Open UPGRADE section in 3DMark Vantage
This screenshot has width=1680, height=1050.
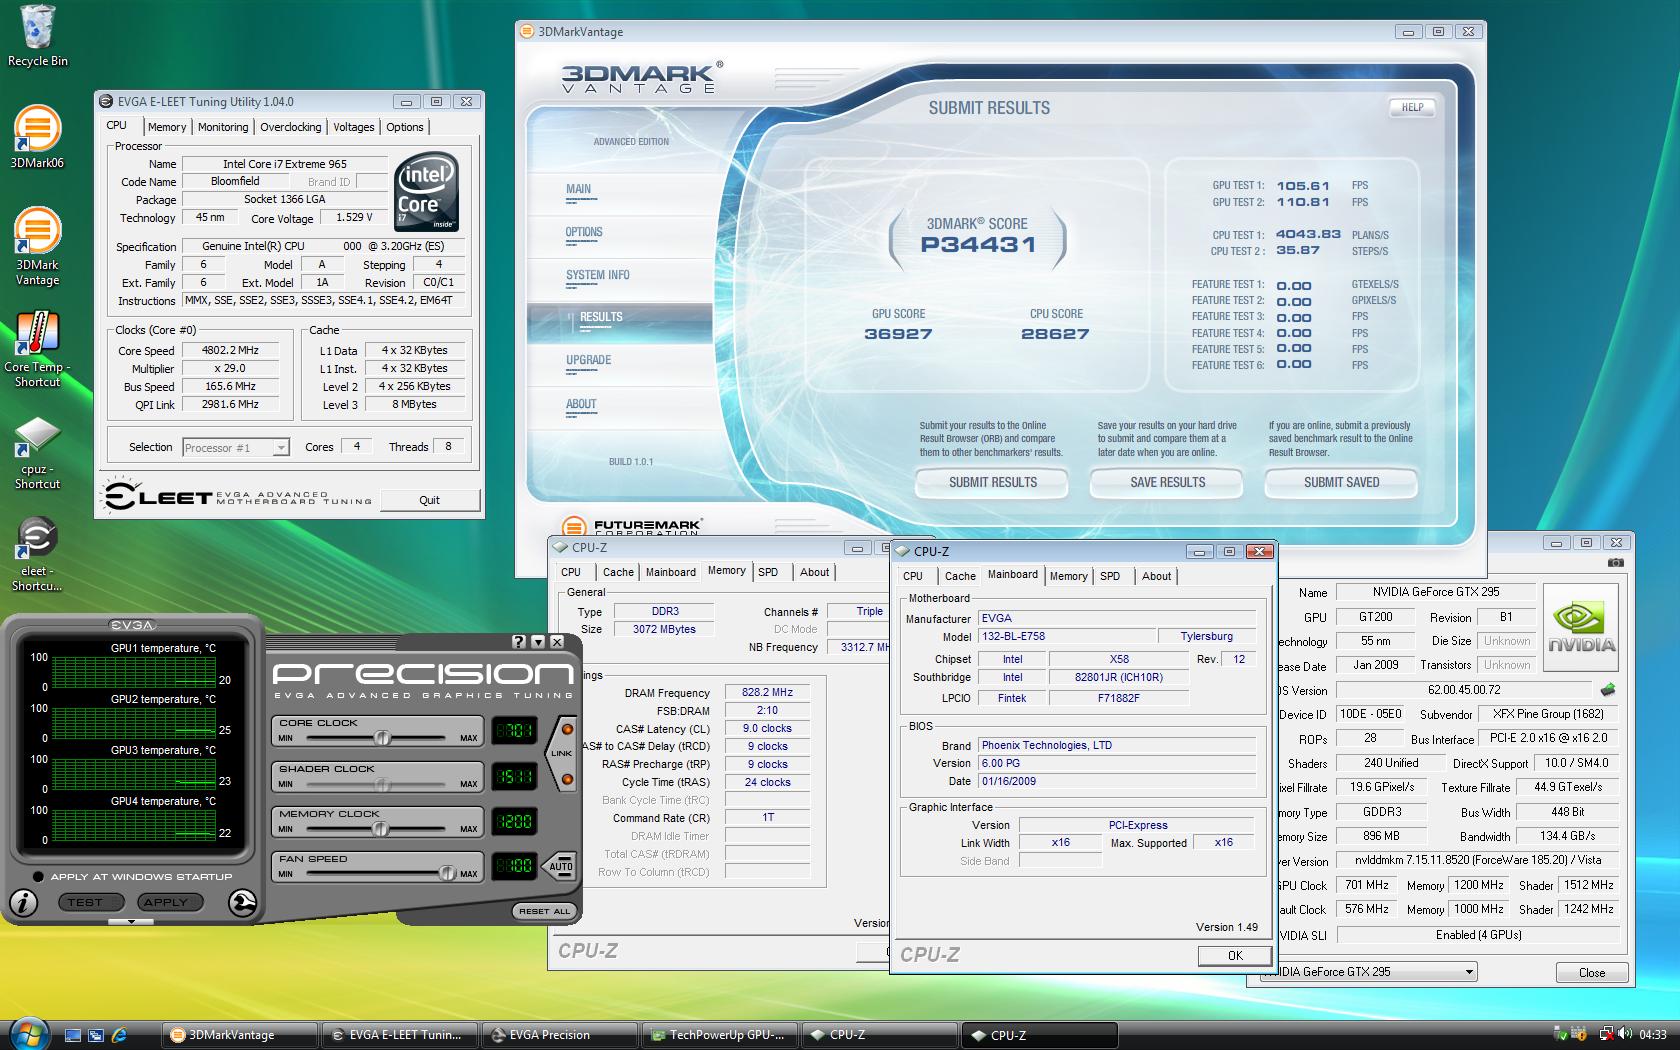point(589,360)
